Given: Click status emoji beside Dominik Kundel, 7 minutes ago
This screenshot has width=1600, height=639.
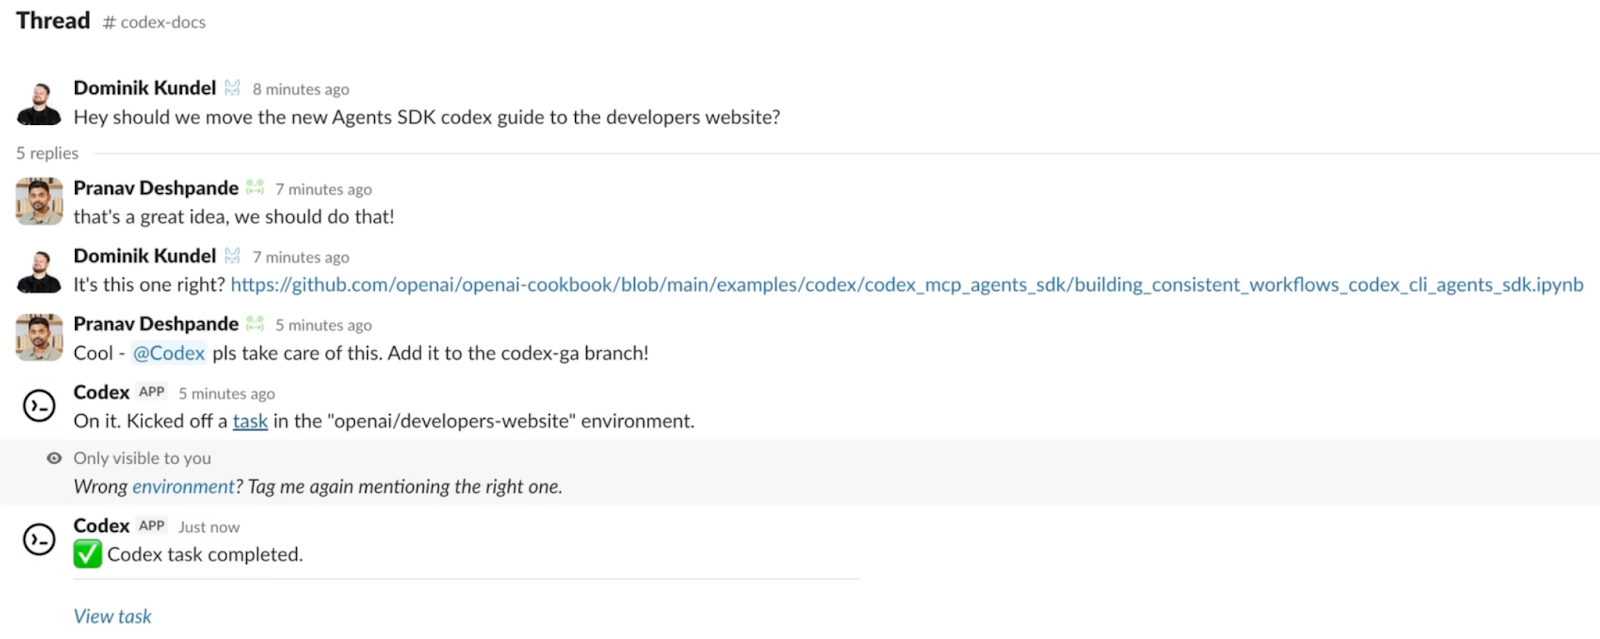Looking at the screenshot, I should [232, 256].
